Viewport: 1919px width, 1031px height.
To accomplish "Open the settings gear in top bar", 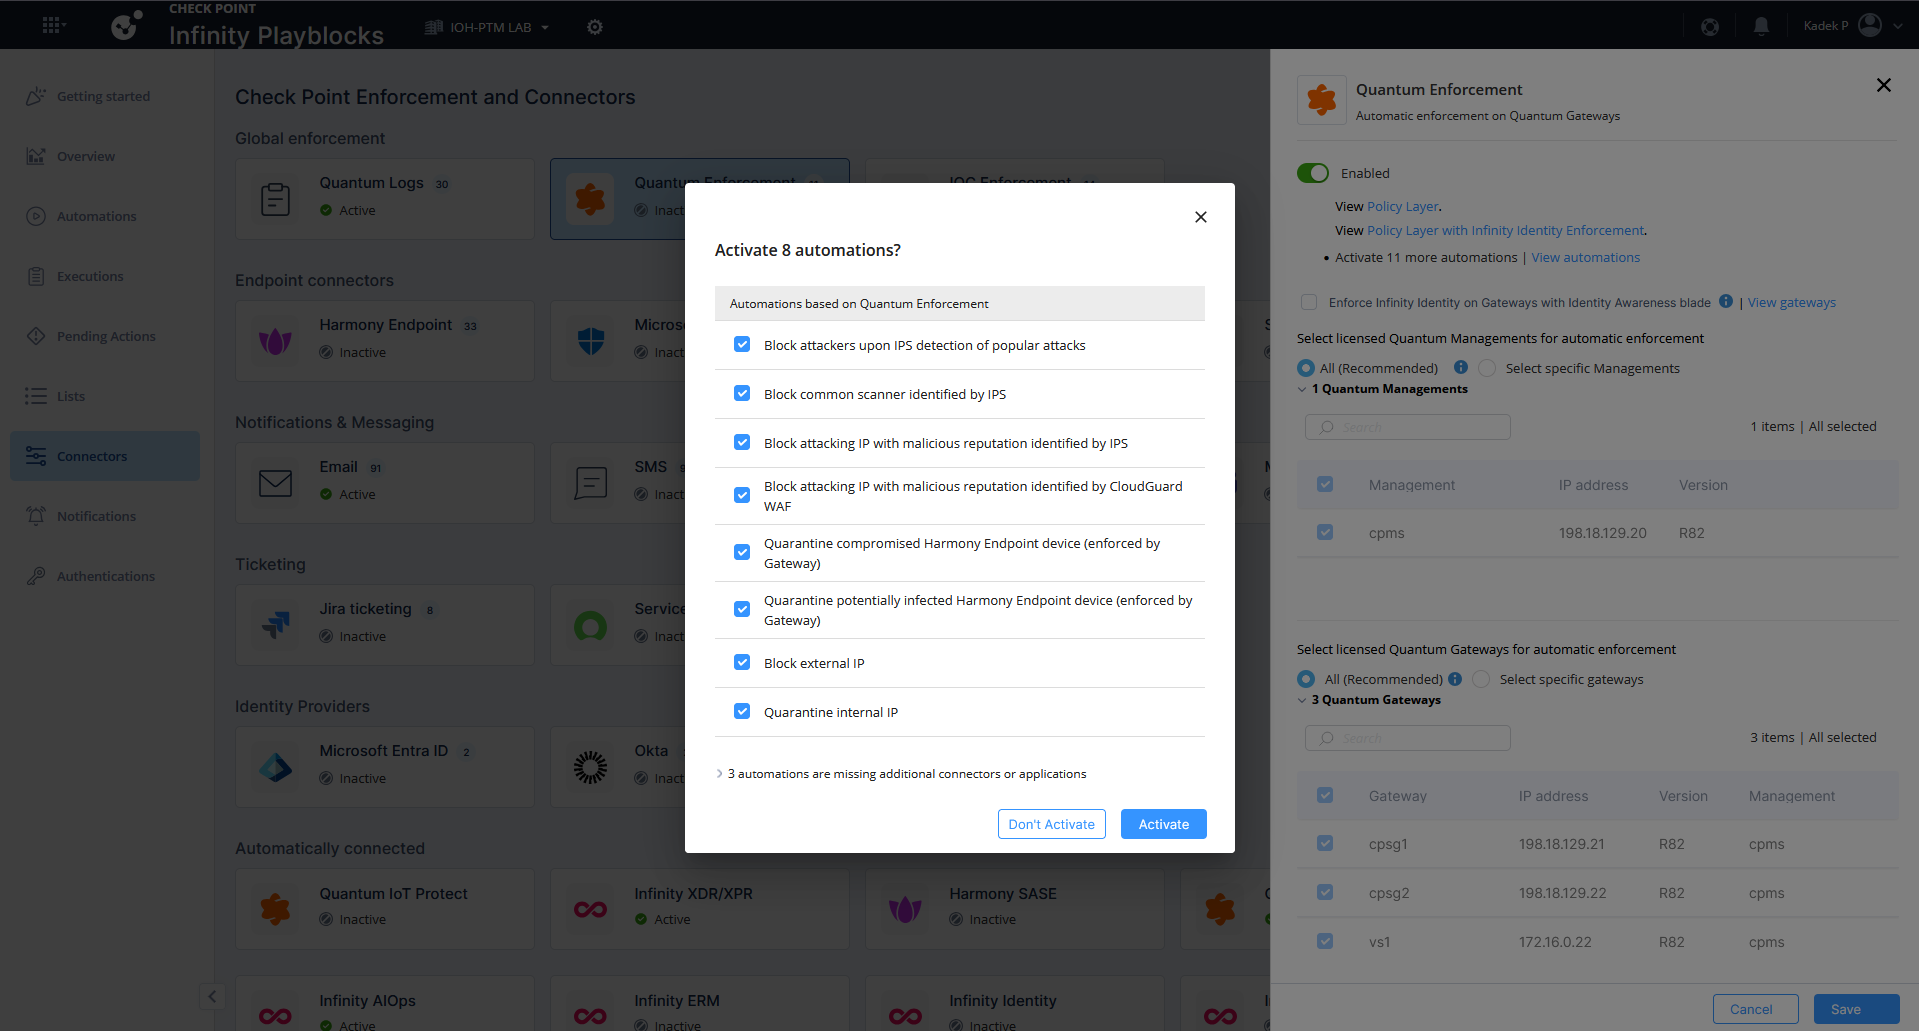I will point(595,27).
